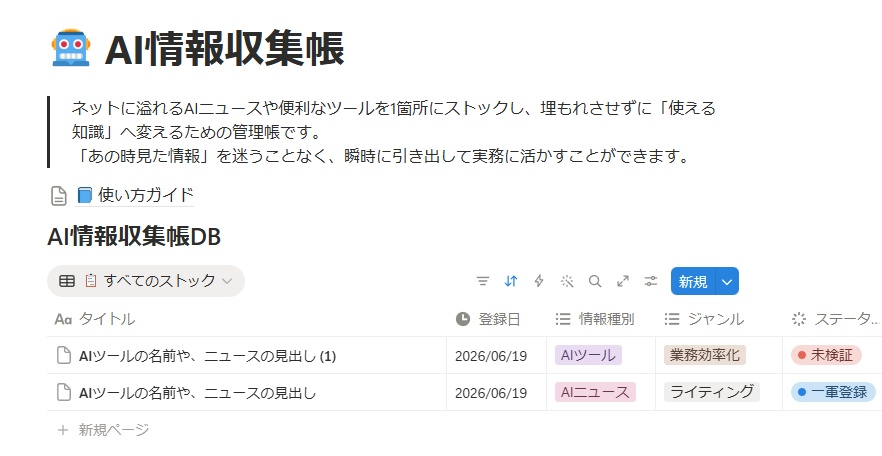
Task: Click the list icon in ジャンル header
Action: [x=672, y=319]
